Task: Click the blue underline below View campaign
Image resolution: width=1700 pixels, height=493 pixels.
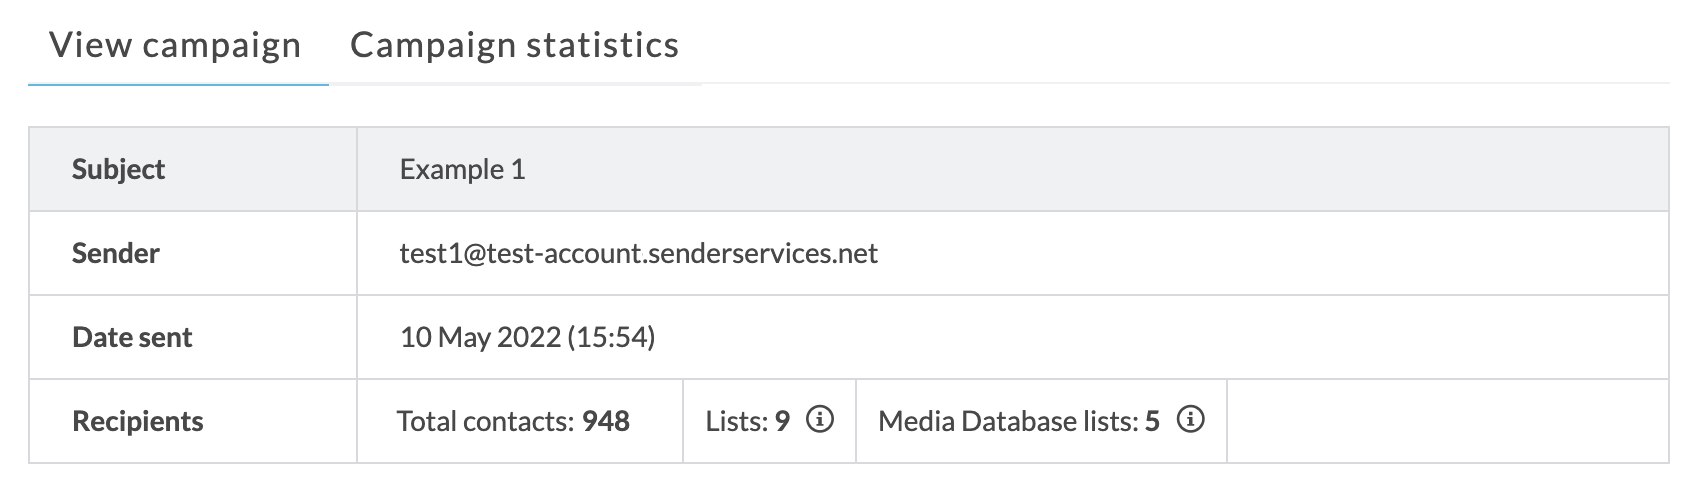Action: (x=178, y=85)
